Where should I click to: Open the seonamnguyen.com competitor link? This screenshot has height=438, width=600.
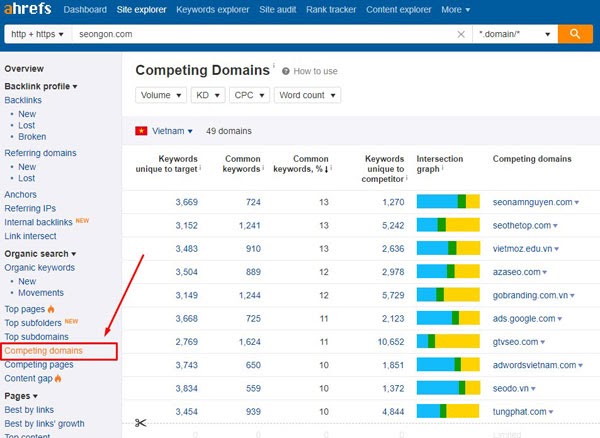click(x=533, y=202)
